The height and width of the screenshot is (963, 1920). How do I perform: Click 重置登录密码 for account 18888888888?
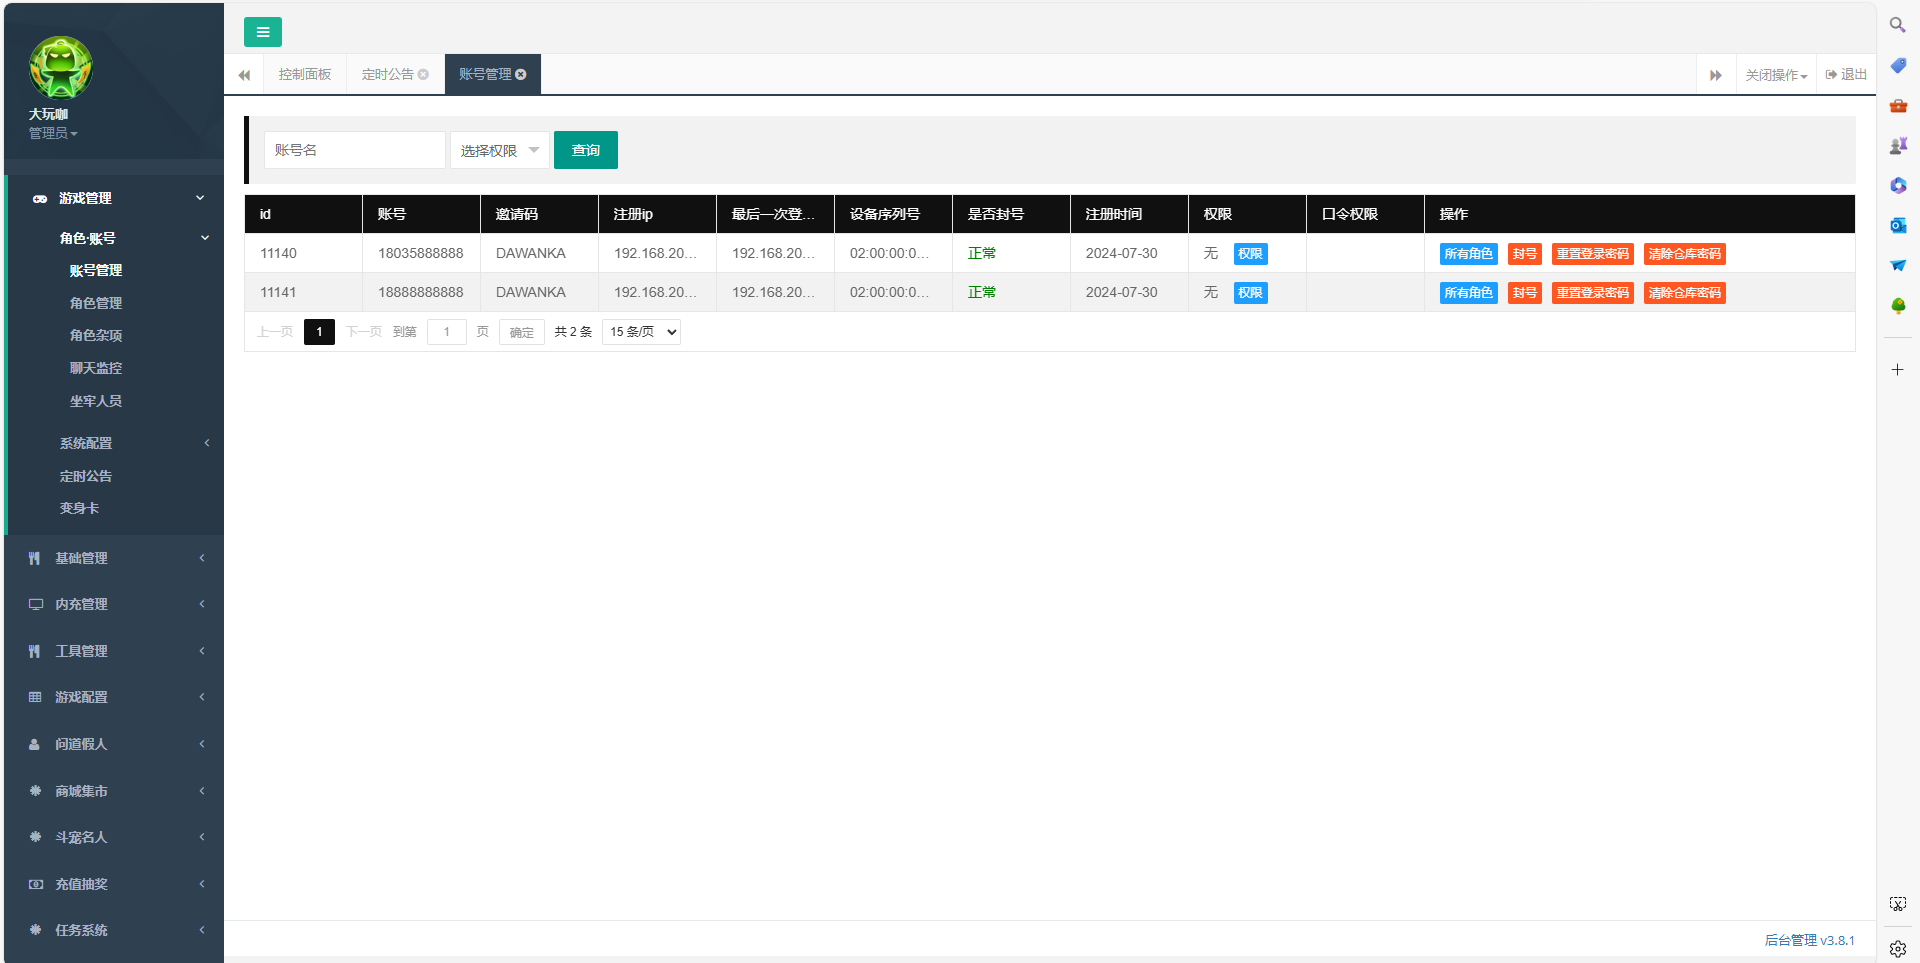pos(1592,293)
